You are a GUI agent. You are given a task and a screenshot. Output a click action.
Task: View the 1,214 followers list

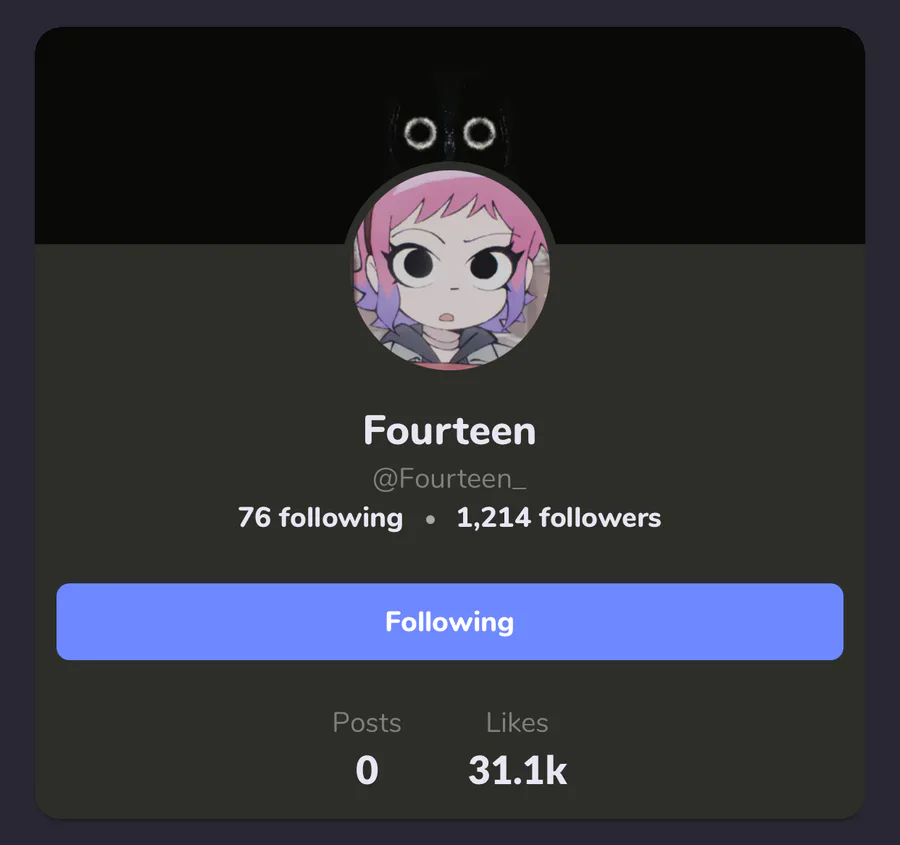pos(558,518)
